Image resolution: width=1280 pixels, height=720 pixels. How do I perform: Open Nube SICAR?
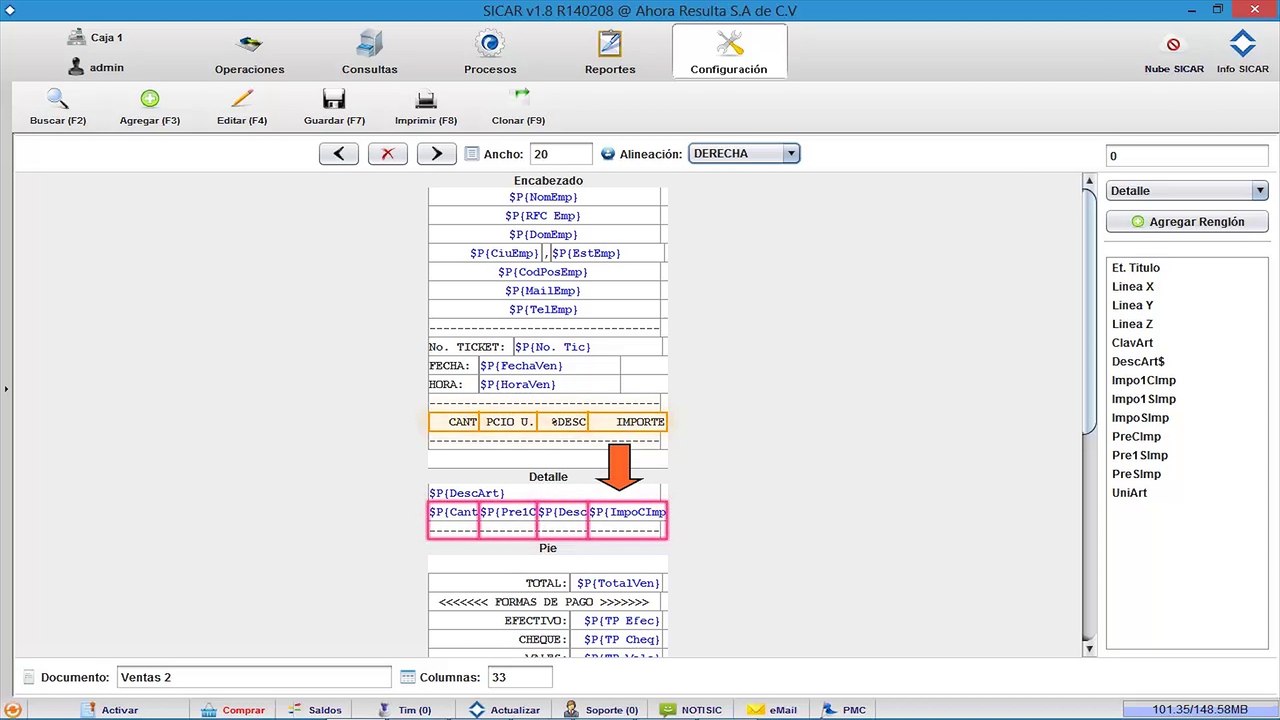coord(1174,54)
